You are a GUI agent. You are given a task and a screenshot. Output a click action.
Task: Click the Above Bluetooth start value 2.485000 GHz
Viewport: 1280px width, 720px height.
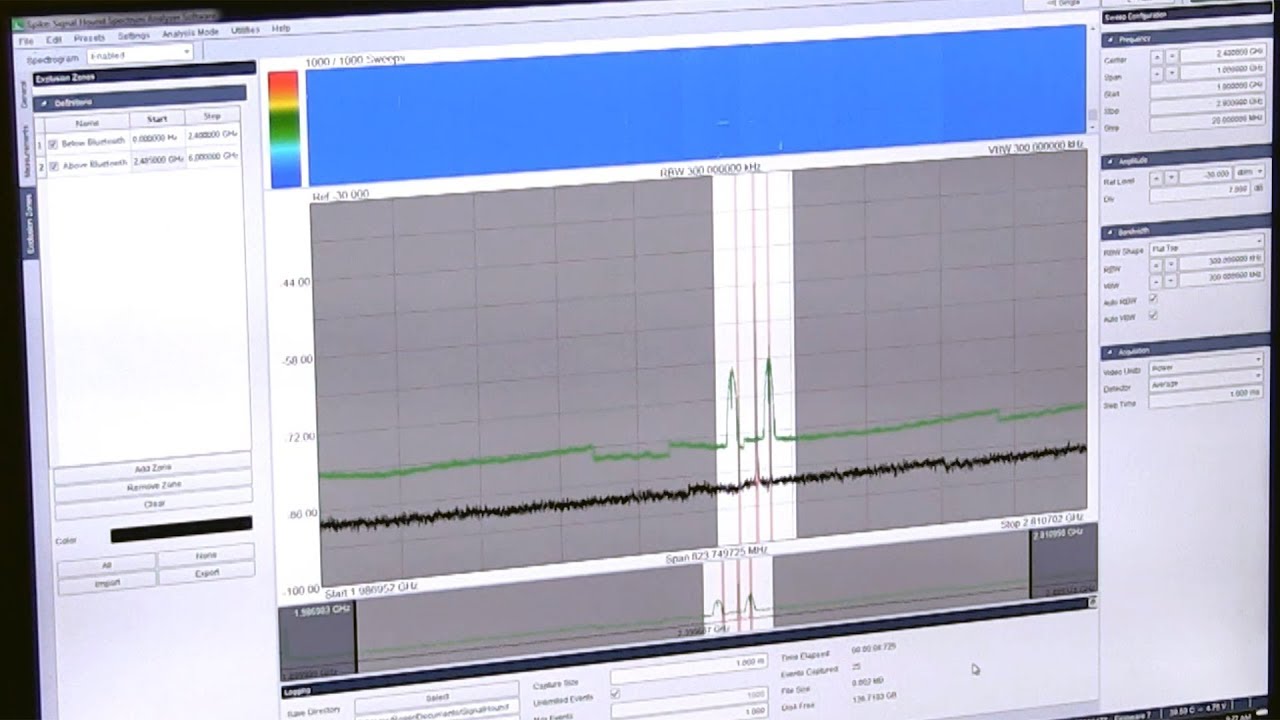[x=157, y=160]
